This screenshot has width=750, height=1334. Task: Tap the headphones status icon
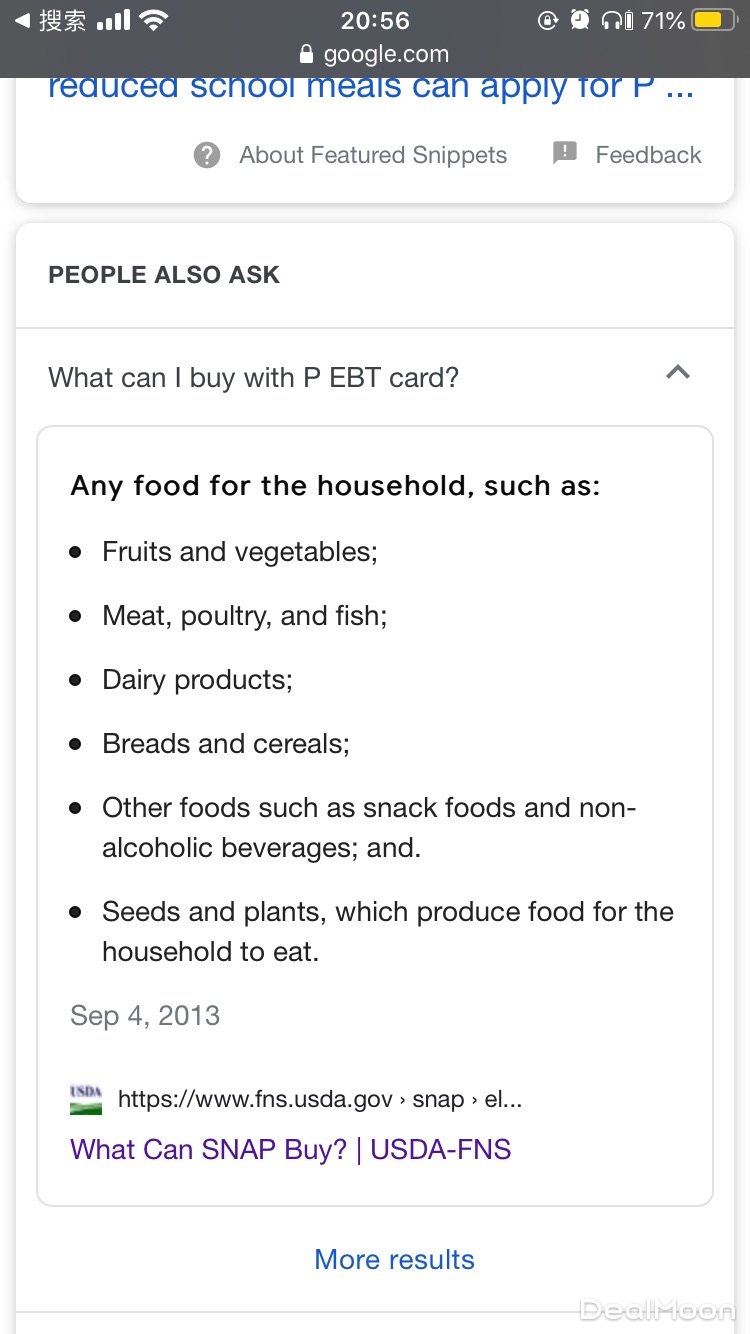617,21
